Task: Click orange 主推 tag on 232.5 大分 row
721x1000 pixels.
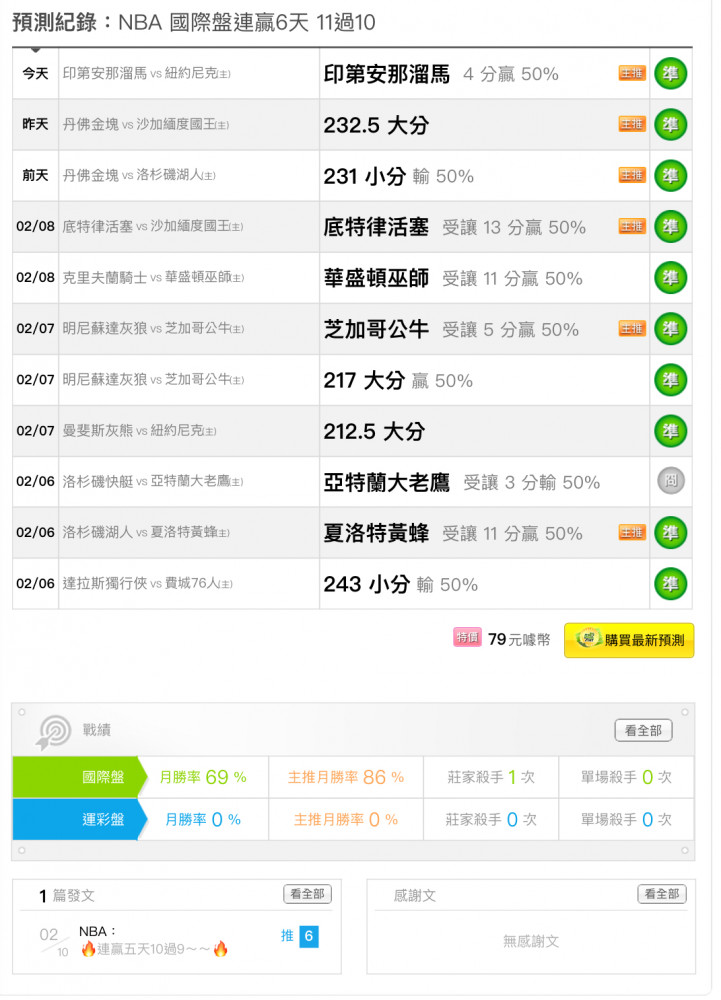Action: click(632, 124)
